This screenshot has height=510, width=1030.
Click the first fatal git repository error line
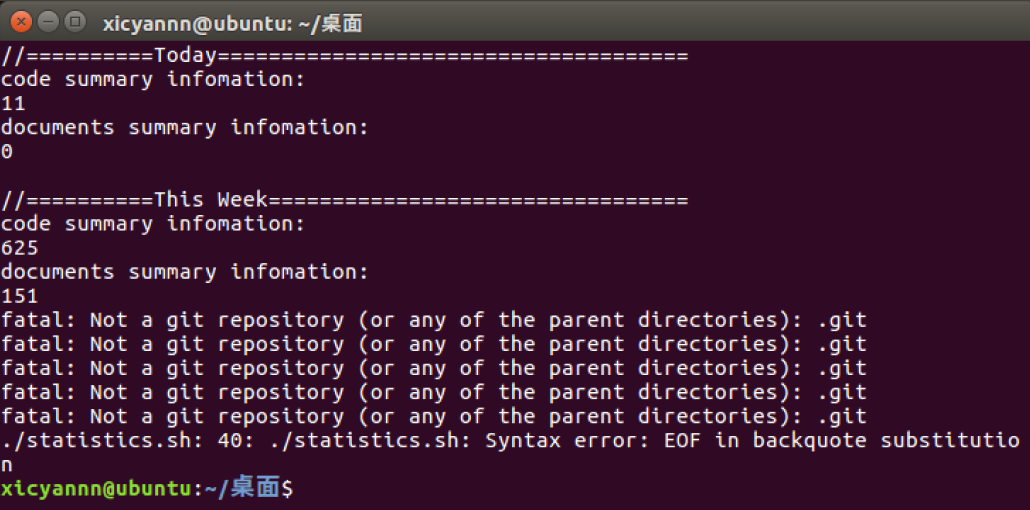click(434, 321)
